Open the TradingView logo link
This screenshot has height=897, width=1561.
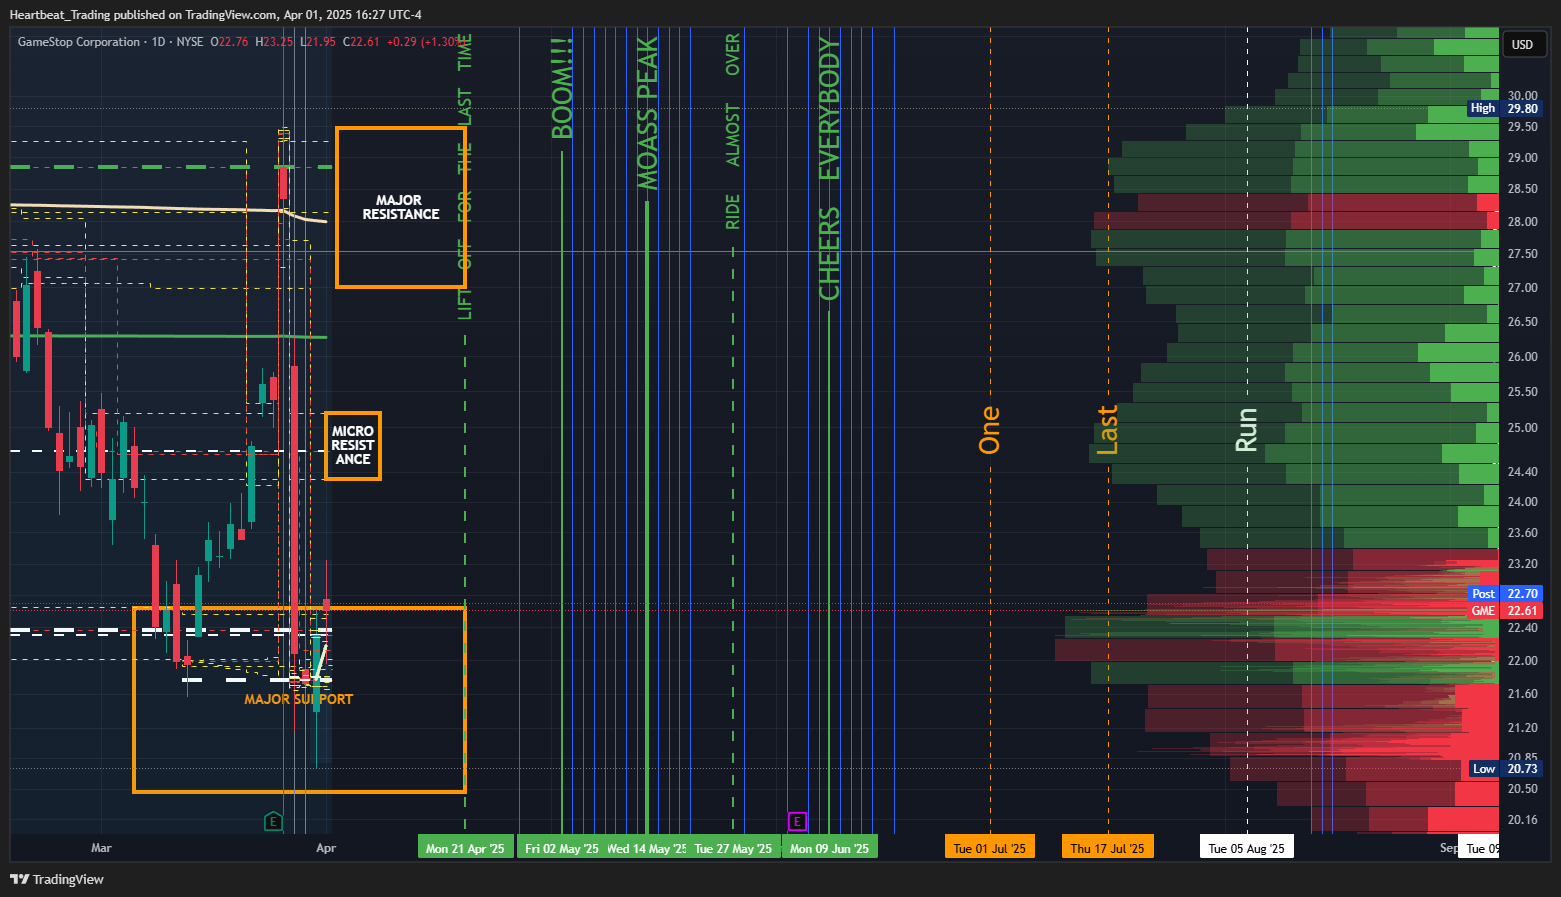[x=57, y=879]
